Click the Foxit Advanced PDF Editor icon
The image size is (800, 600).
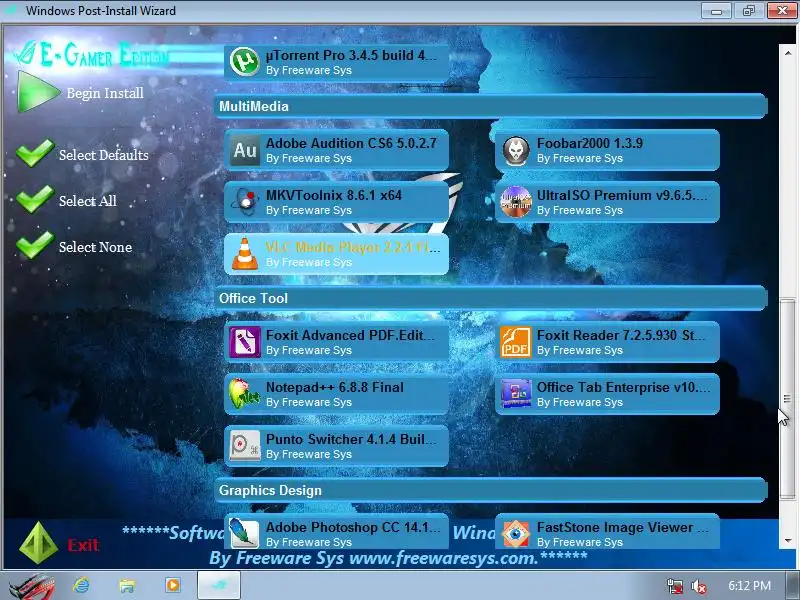245,342
